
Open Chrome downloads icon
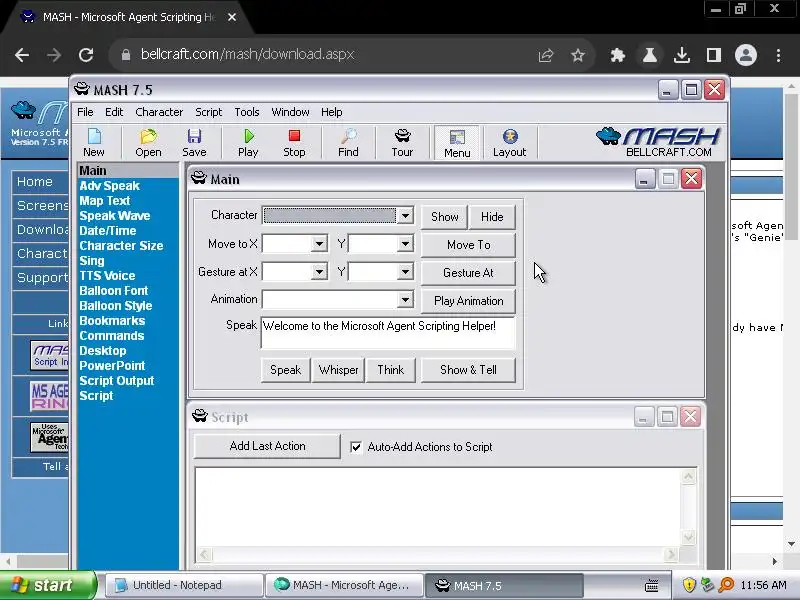pos(682,55)
